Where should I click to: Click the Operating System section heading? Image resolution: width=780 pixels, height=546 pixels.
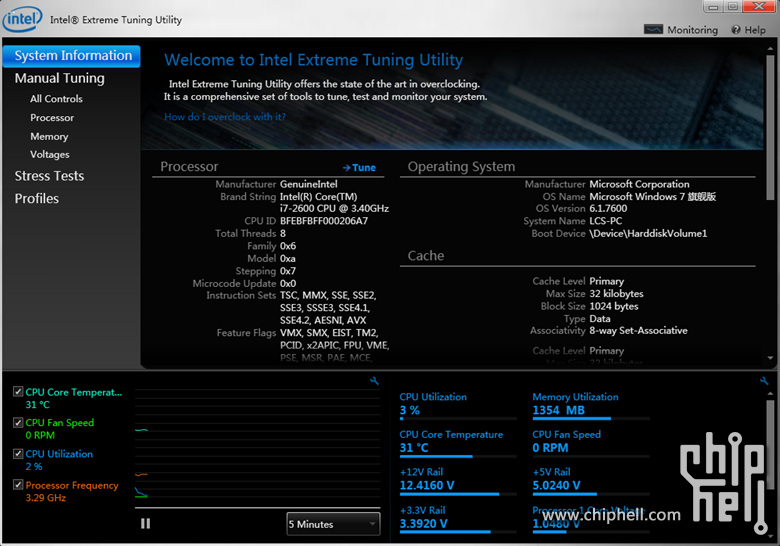(461, 167)
